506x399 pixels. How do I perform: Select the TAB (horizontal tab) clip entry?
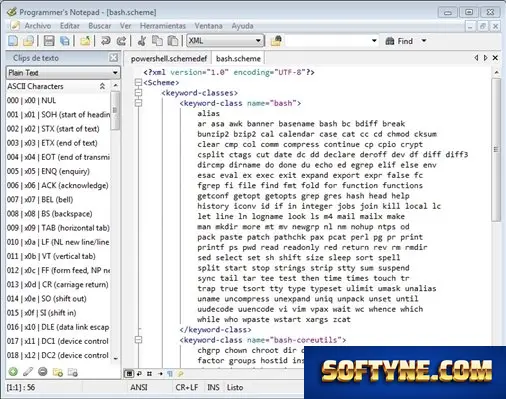58,228
